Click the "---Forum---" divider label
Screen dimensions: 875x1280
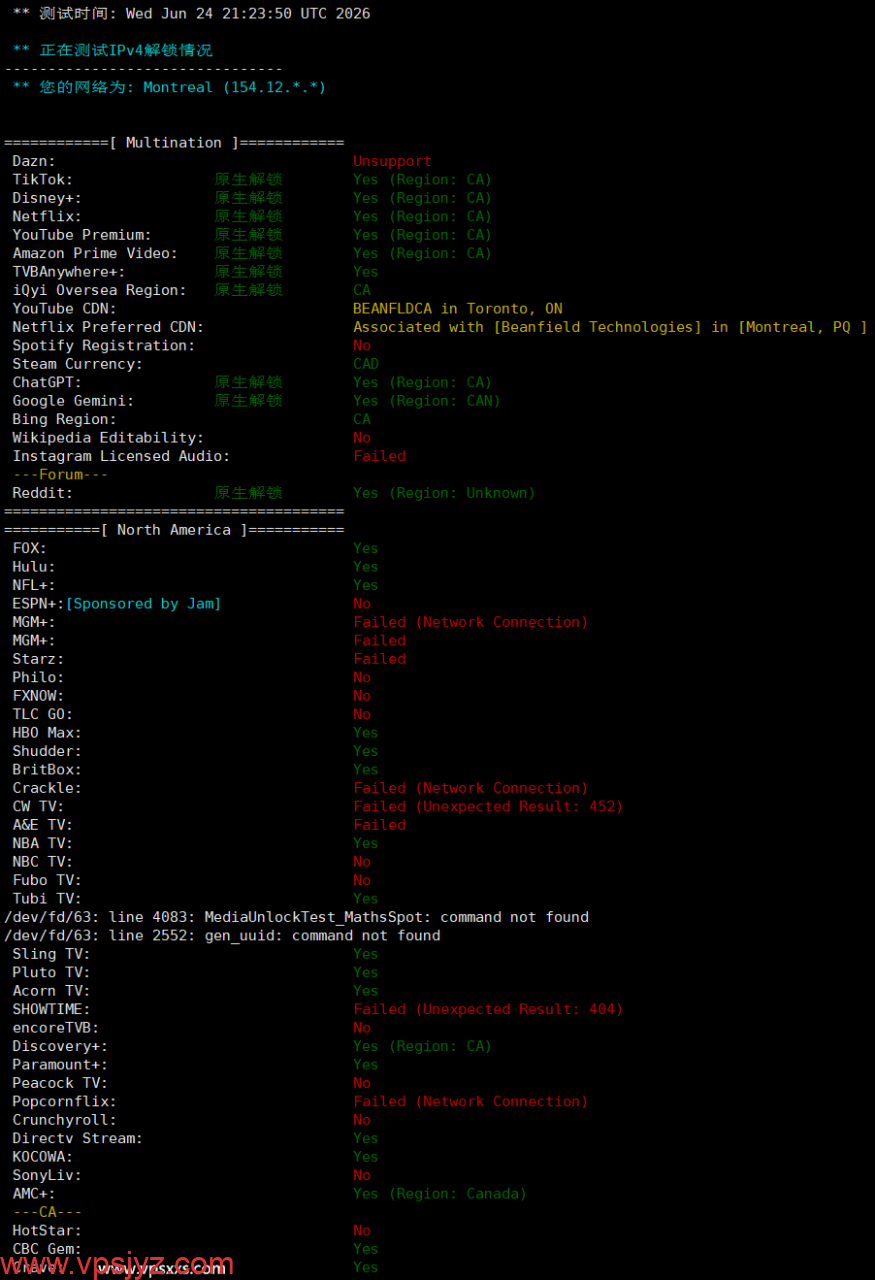[60, 475]
